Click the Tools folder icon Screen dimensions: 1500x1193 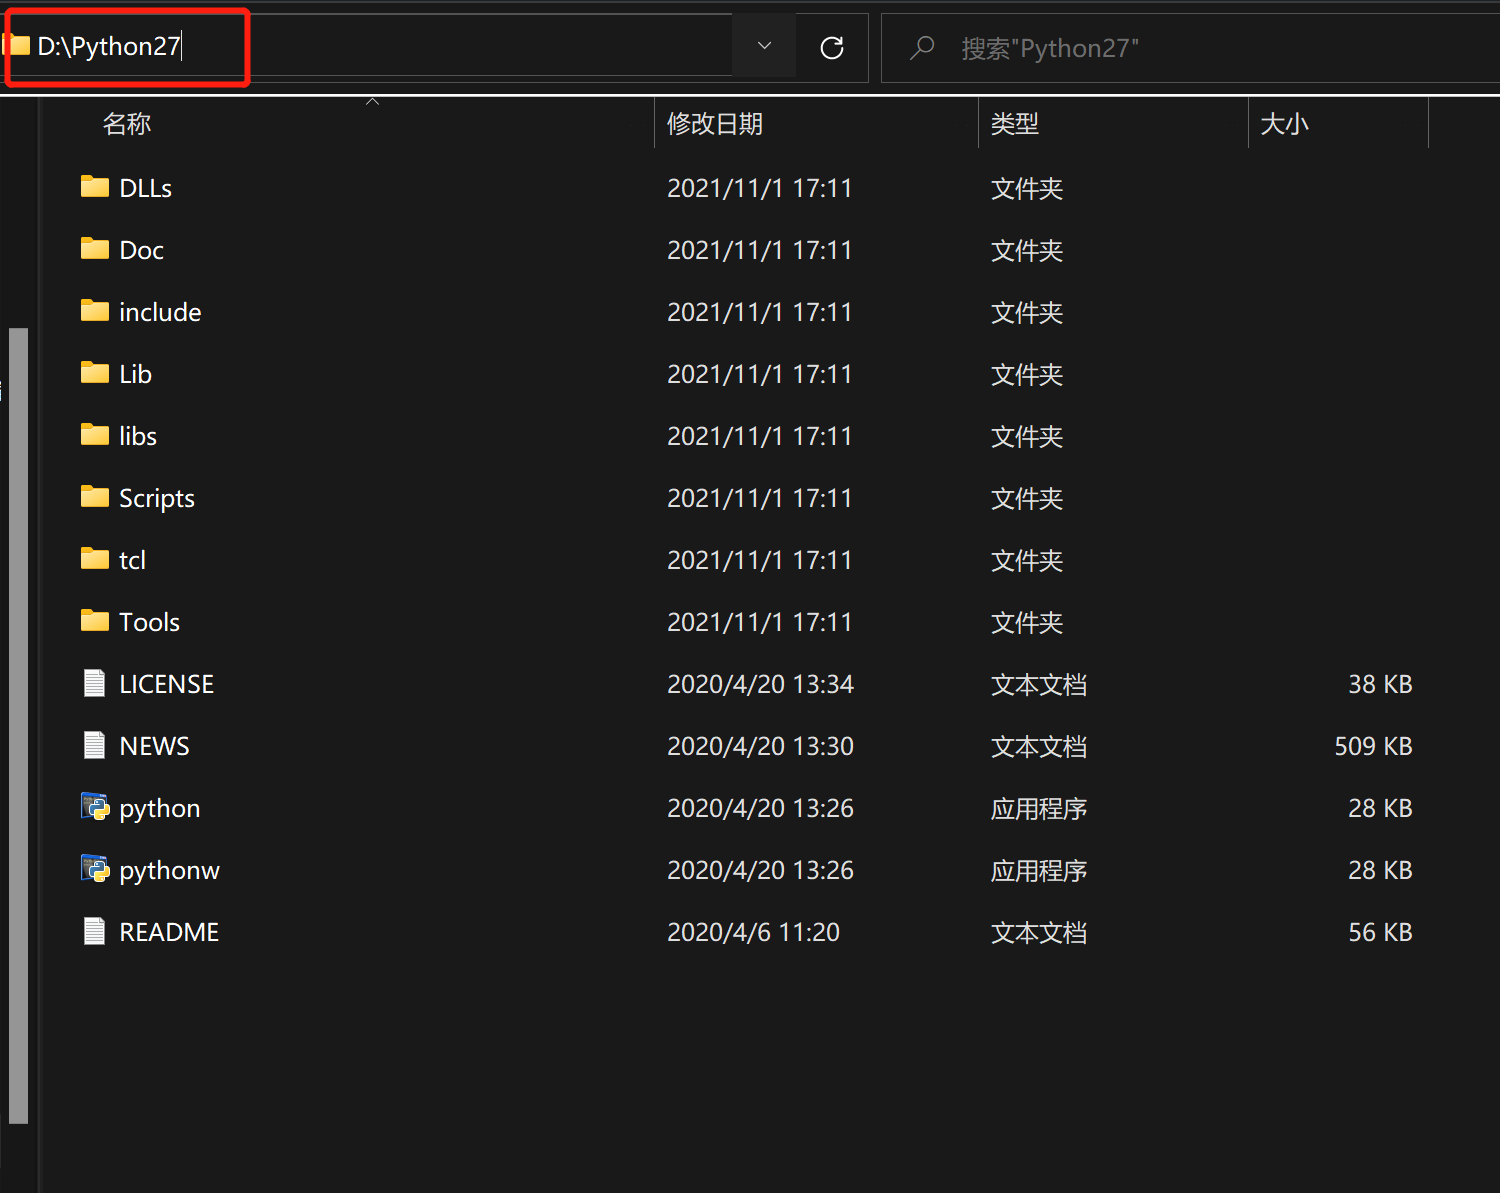pos(95,621)
